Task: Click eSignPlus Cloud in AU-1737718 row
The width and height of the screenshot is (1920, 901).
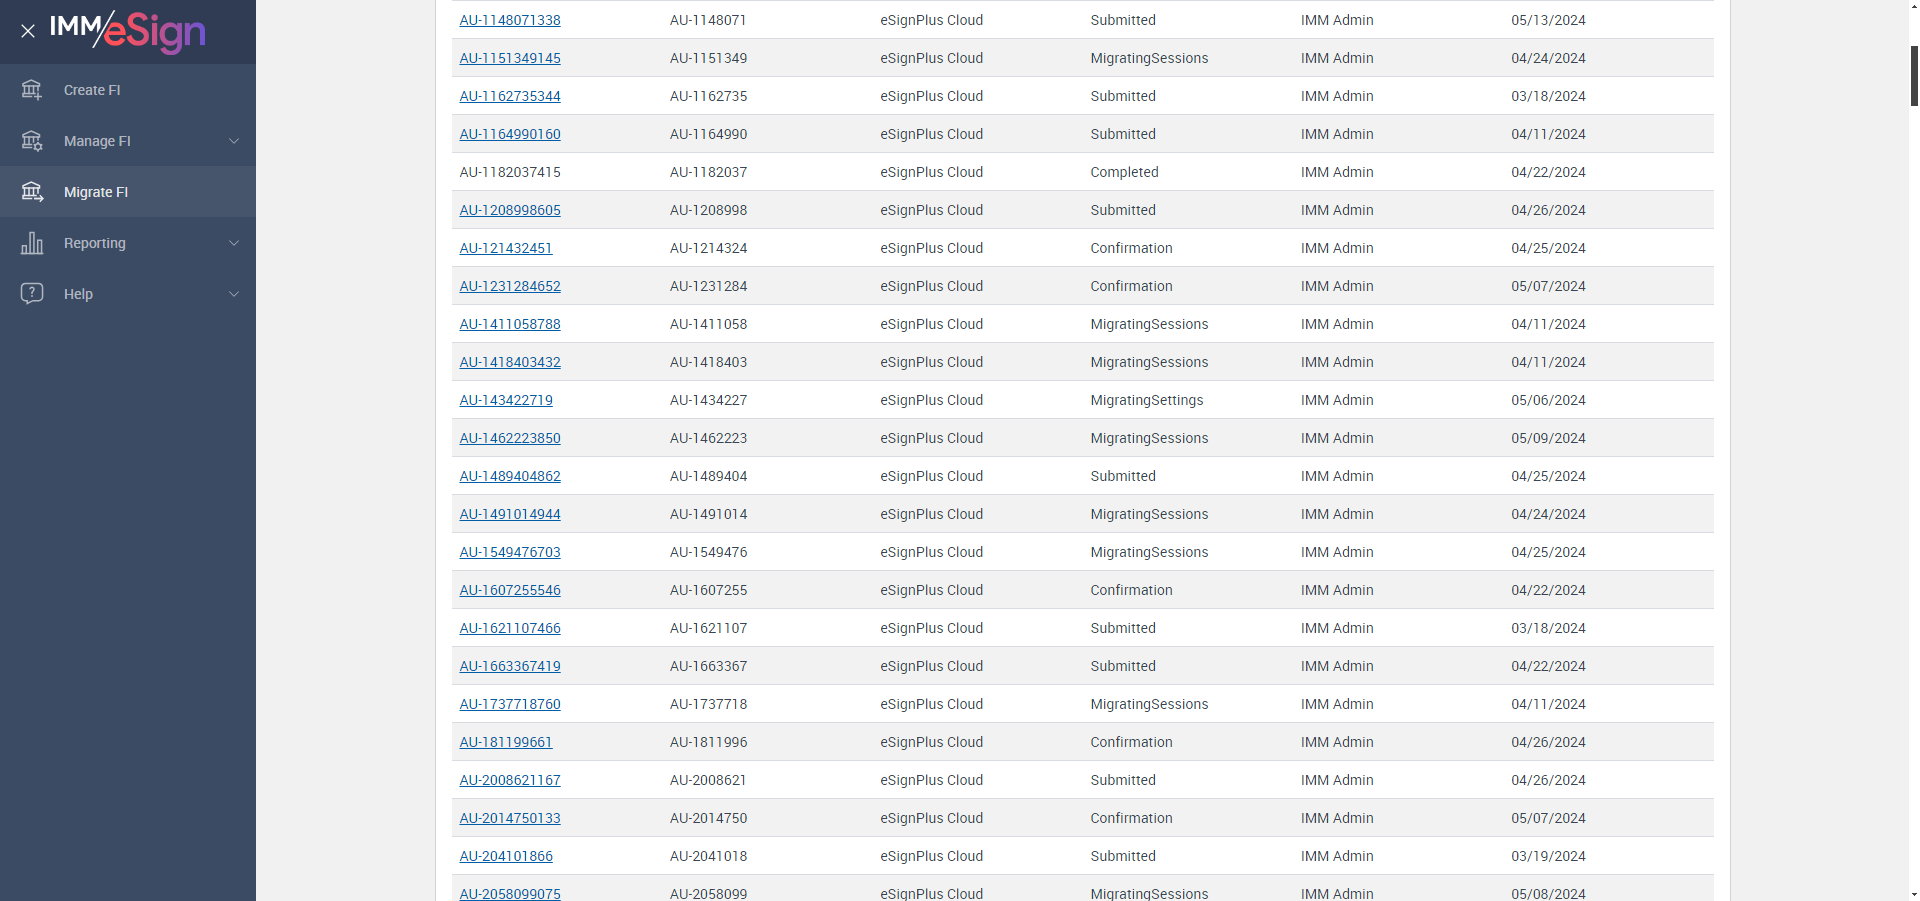Action: tap(931, 704)
